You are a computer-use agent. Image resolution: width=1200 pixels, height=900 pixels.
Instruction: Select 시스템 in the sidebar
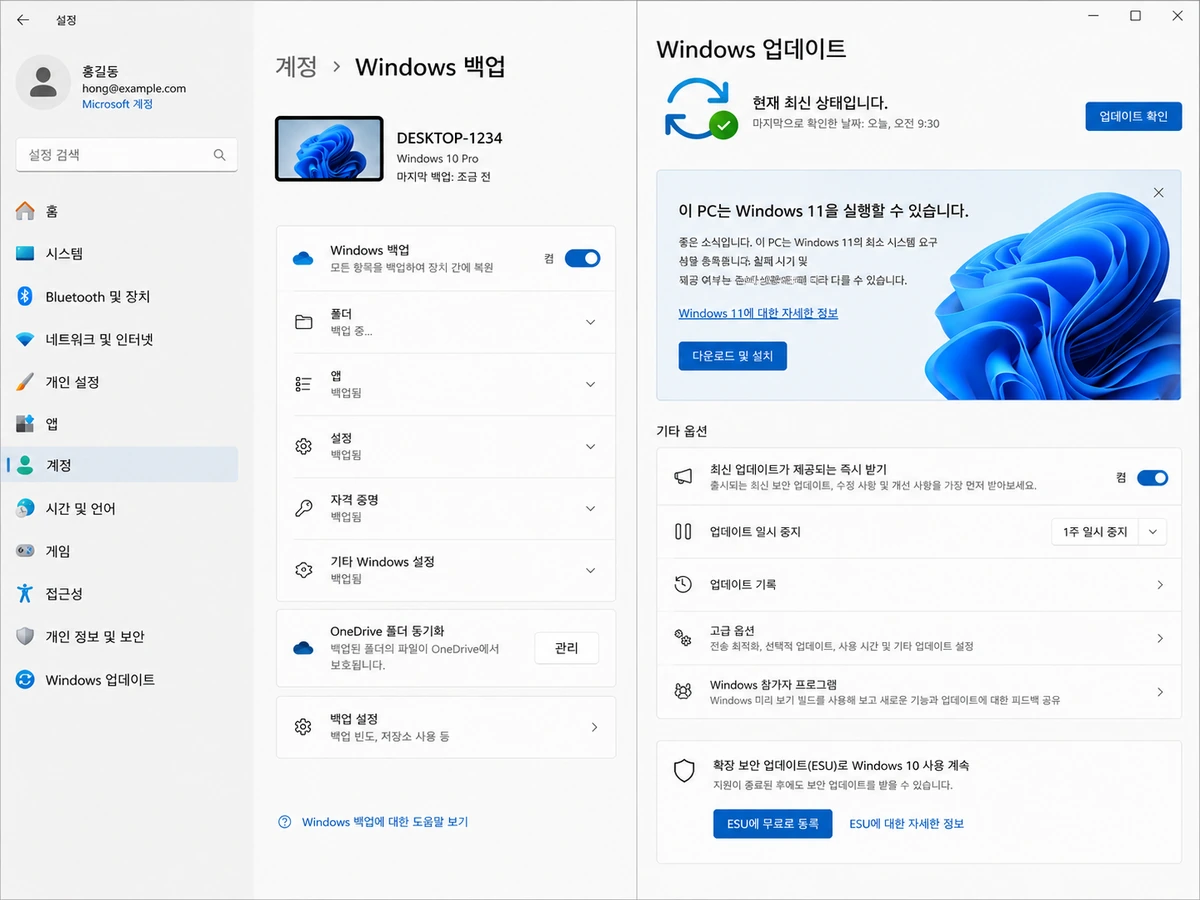coord(120,254)
